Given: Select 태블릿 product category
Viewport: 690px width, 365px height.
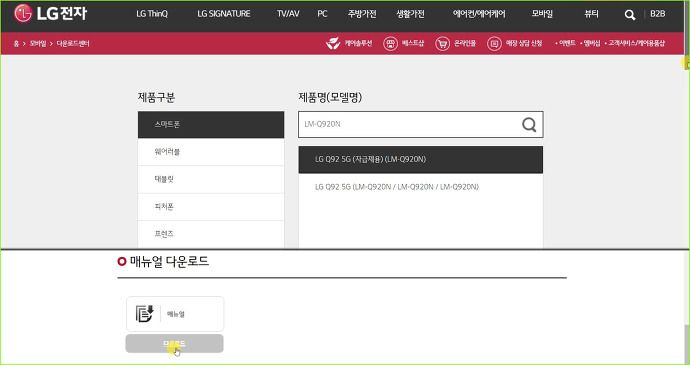Looking at the screenshot, I should coord(211,179).
